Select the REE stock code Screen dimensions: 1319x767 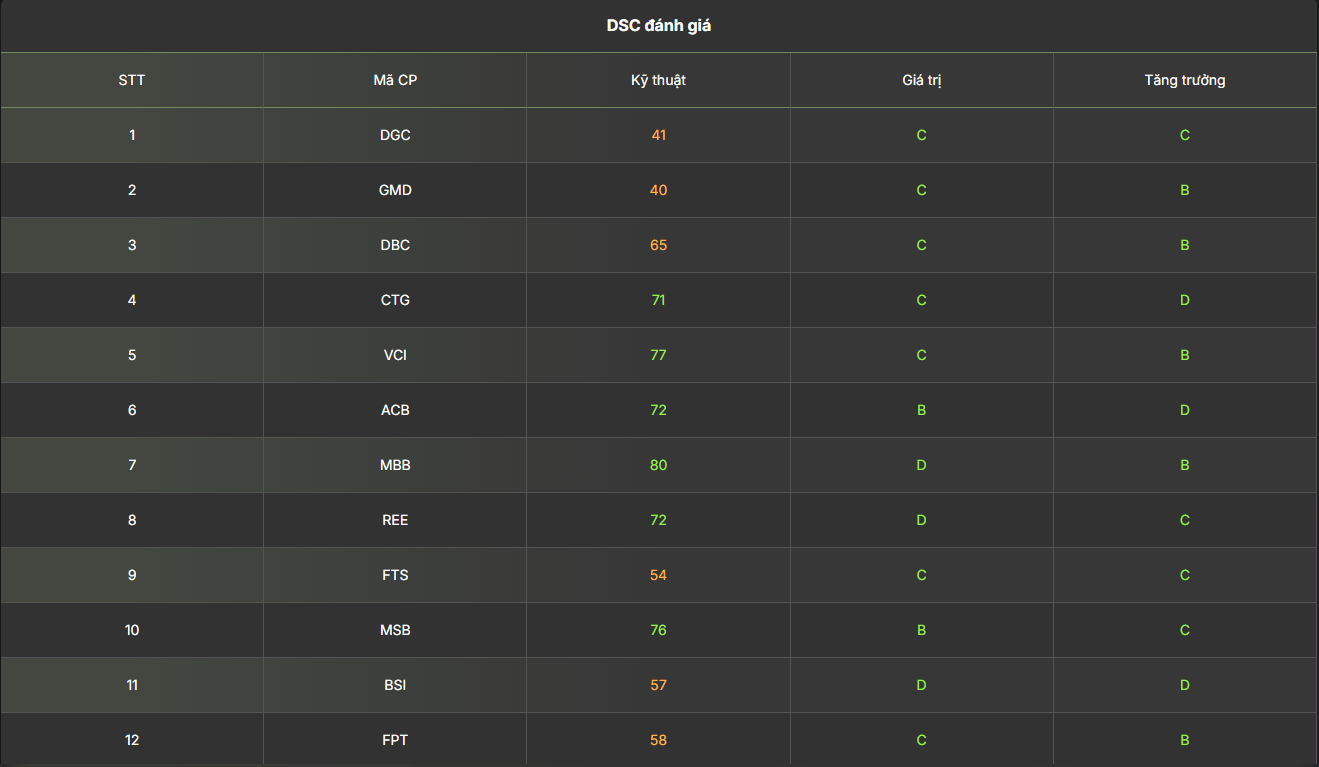395,520
